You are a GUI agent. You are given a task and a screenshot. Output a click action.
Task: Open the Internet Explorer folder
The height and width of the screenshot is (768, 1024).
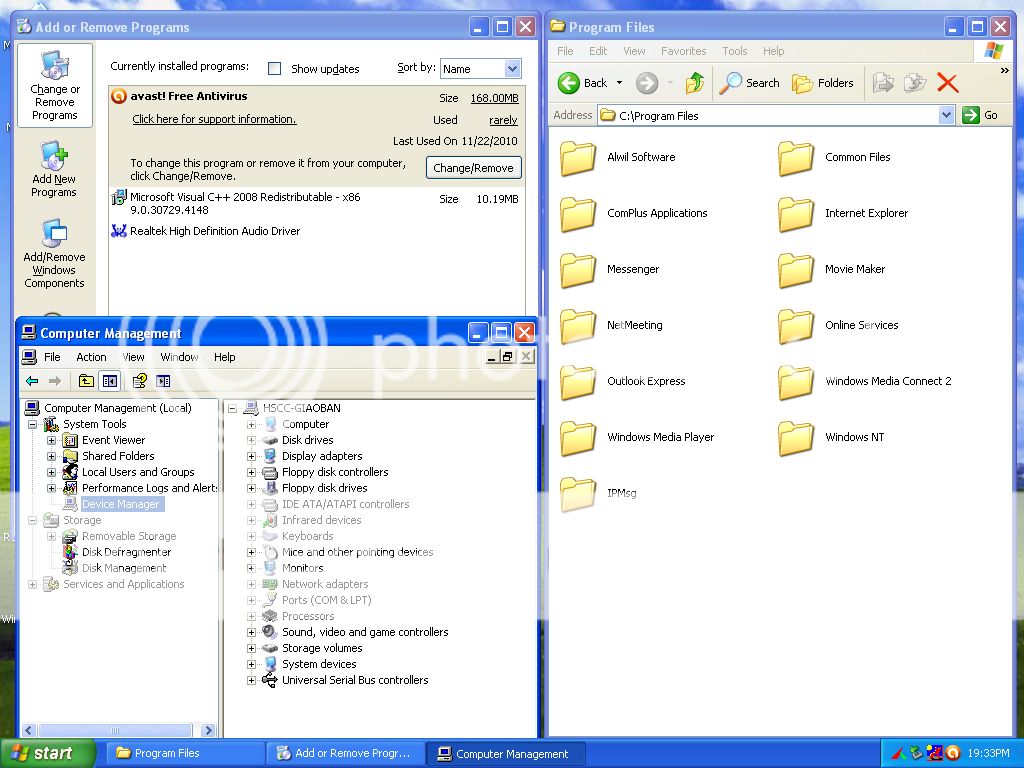[x=843, y=214]
